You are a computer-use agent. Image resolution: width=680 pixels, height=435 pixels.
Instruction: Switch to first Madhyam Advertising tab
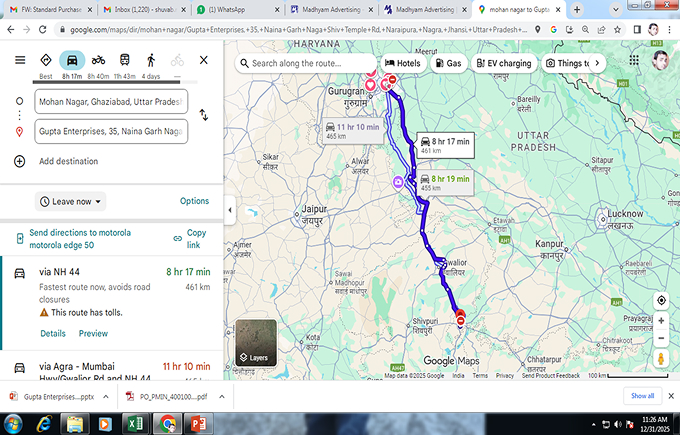pyautogui.click(x=331, y=9)
